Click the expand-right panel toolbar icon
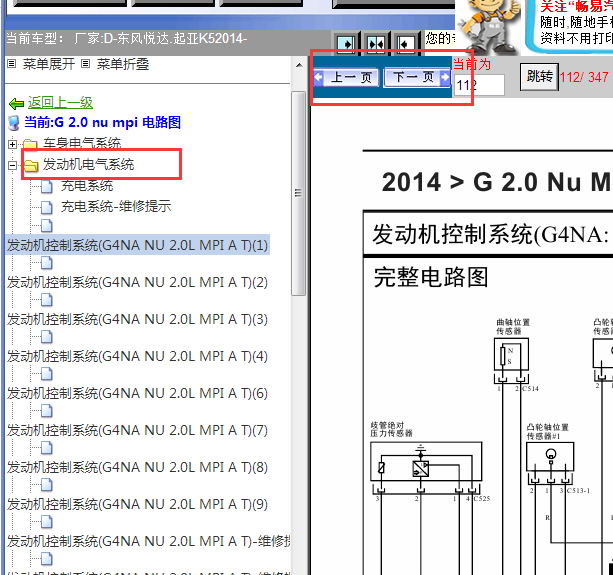Screen dimensions: 613x575 coord(346,43)
